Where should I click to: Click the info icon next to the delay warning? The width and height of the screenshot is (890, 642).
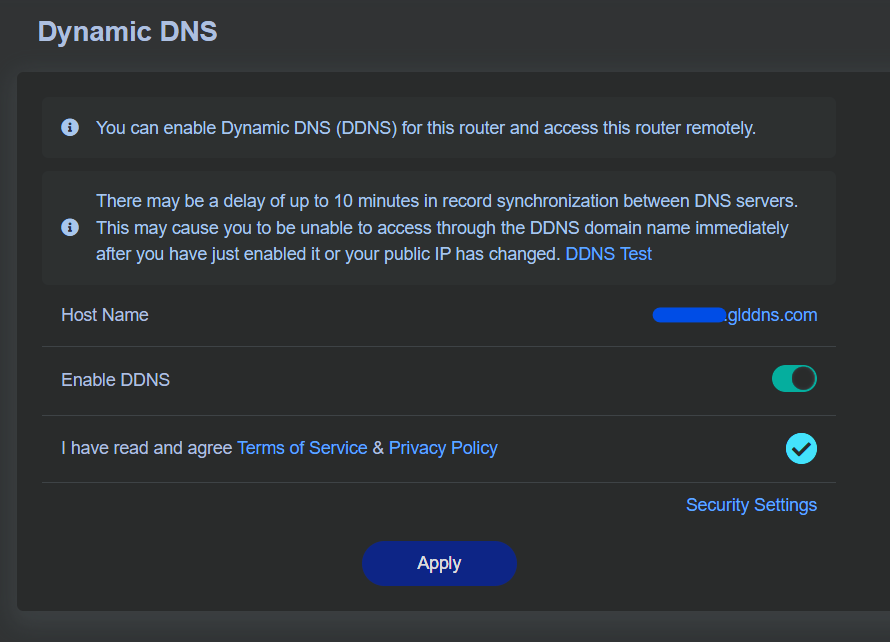point(70,227)
